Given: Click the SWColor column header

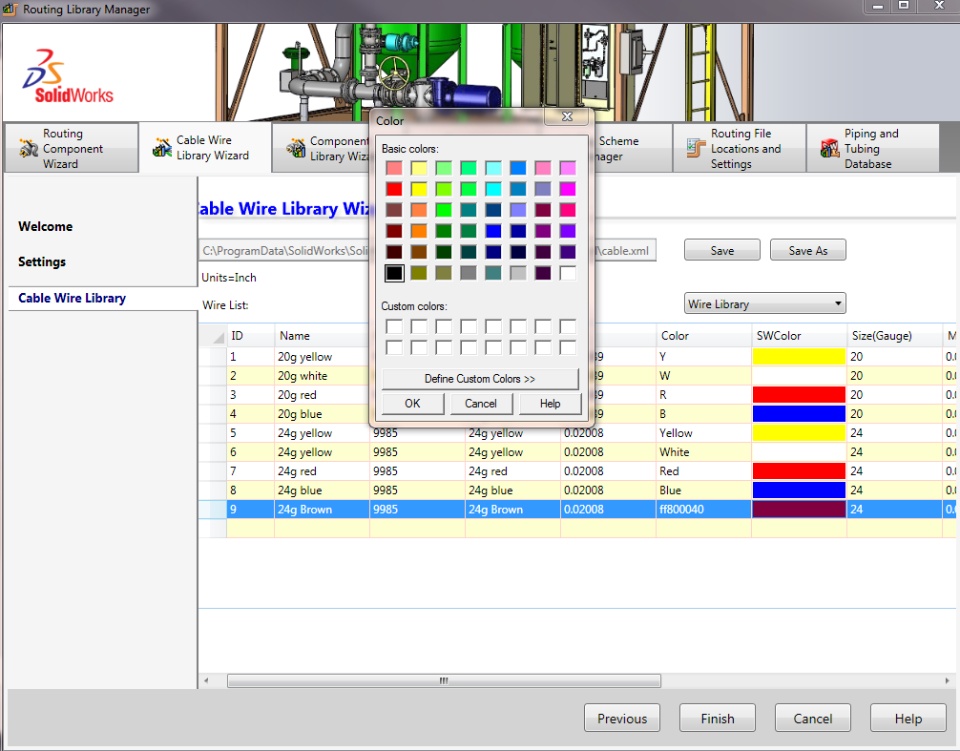Looking at the screenshot, I should tap(799, 335).
